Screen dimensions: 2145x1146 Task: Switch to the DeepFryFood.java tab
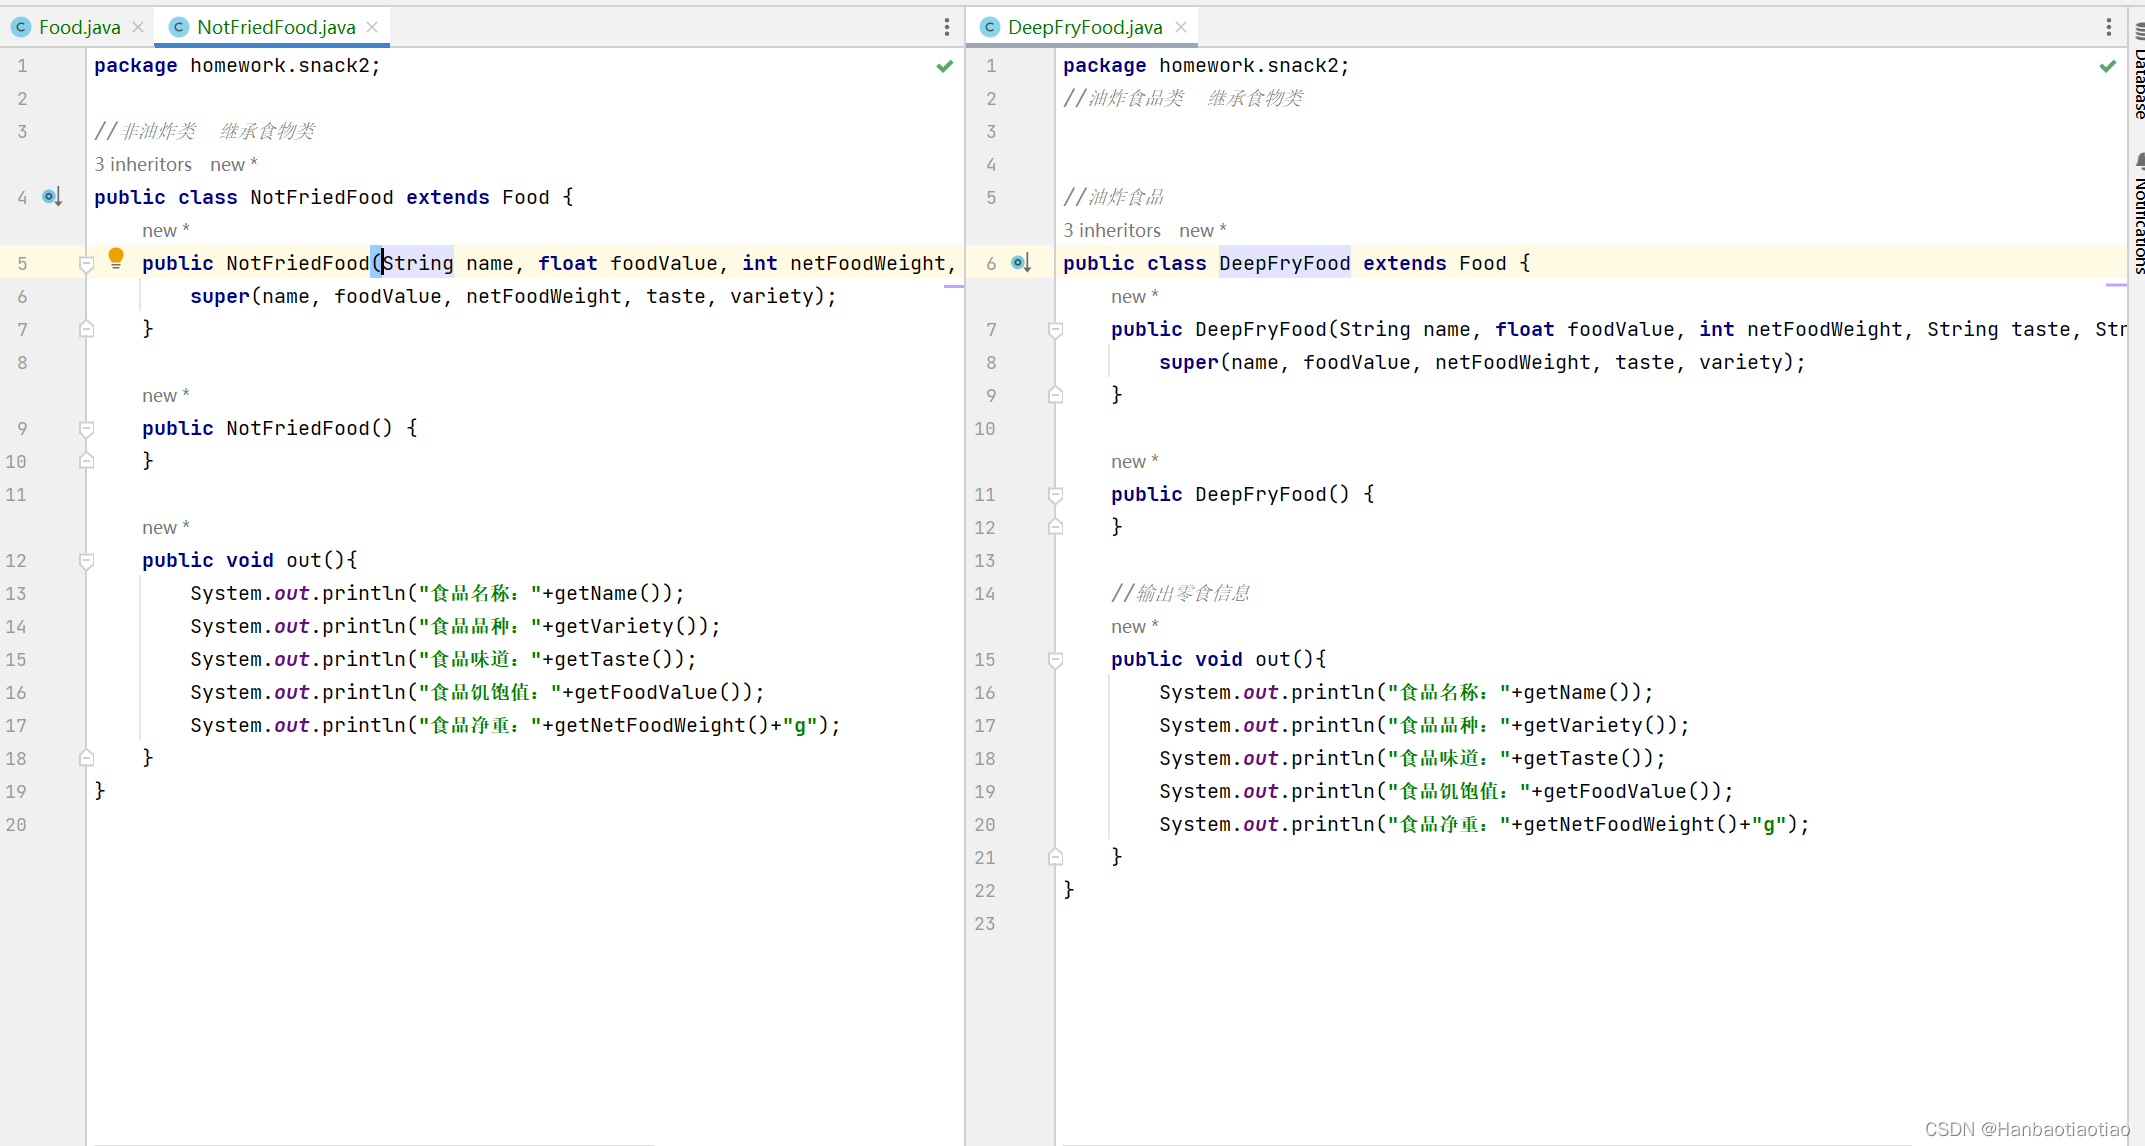tap(1084, 27)
